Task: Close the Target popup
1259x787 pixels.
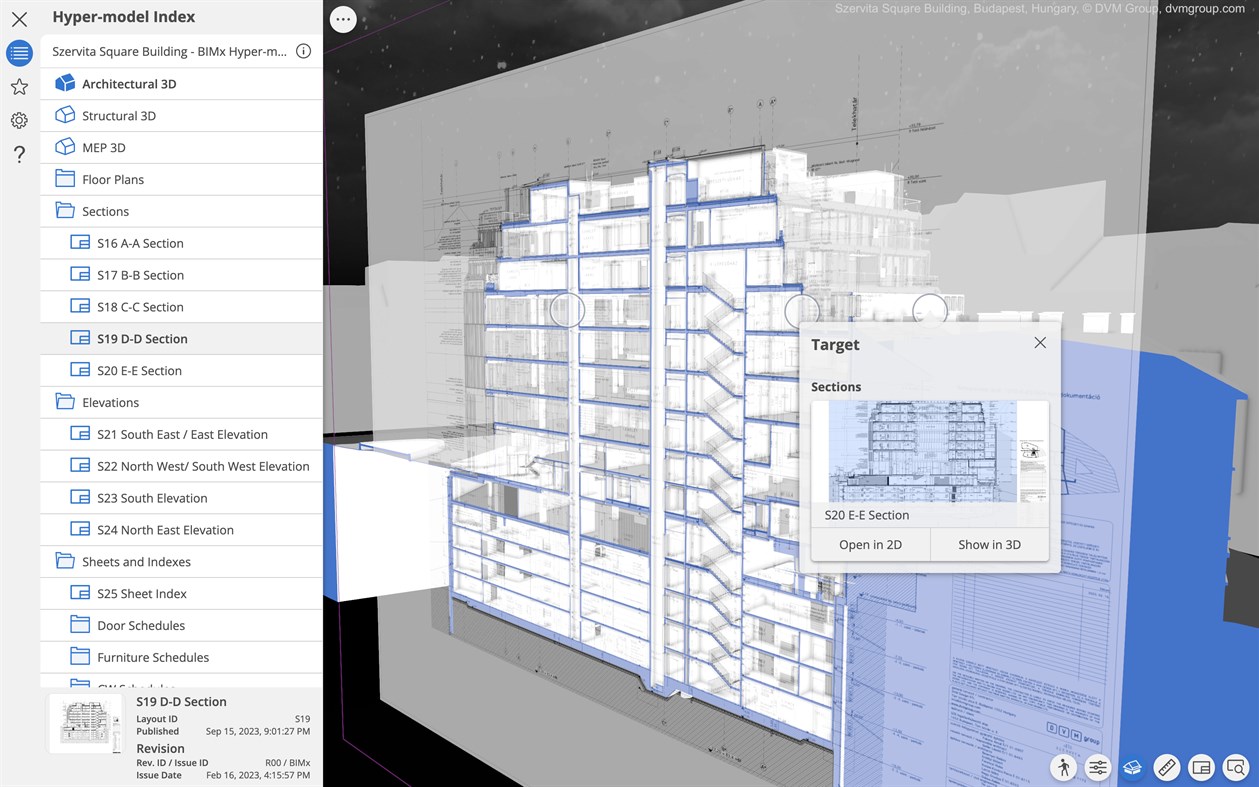Action: (1040, 342)
